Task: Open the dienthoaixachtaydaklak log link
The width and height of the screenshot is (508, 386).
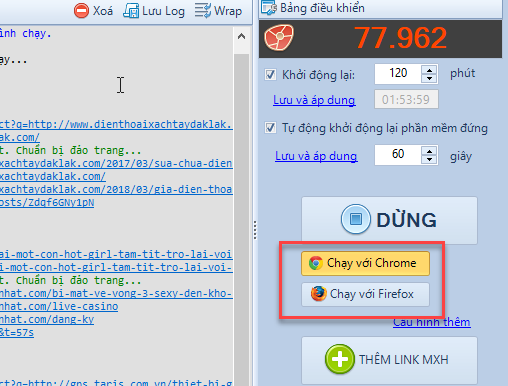Action: point(116,124)
